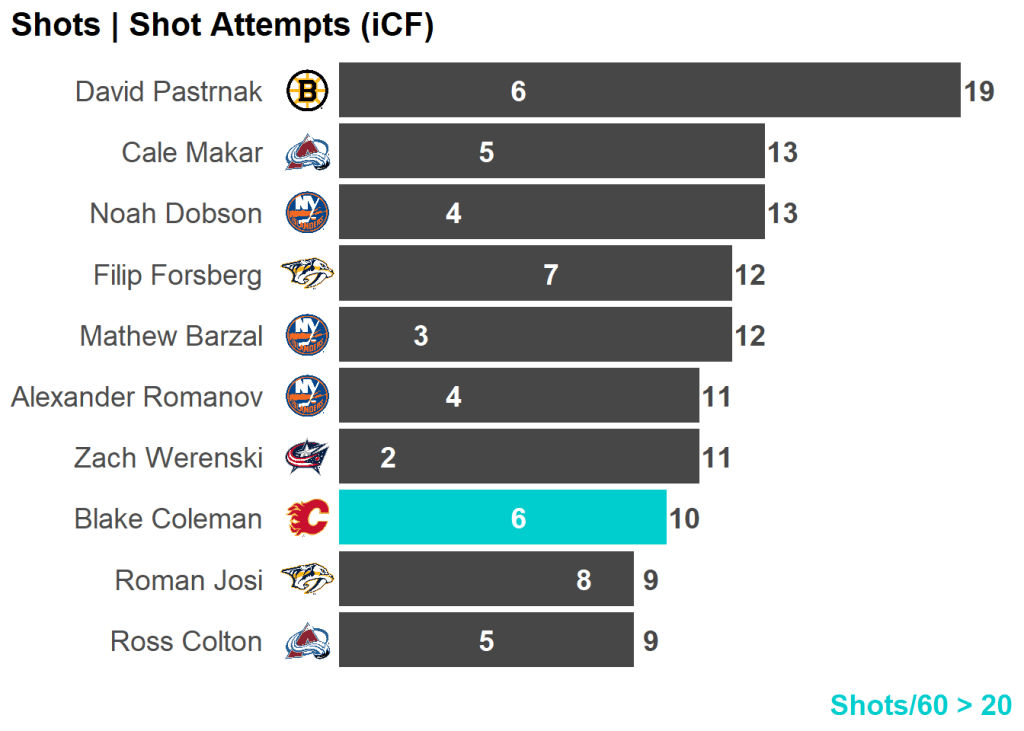
Task: Click the Islanders logo by Alexander Romanov
Action: click(307, 397)
